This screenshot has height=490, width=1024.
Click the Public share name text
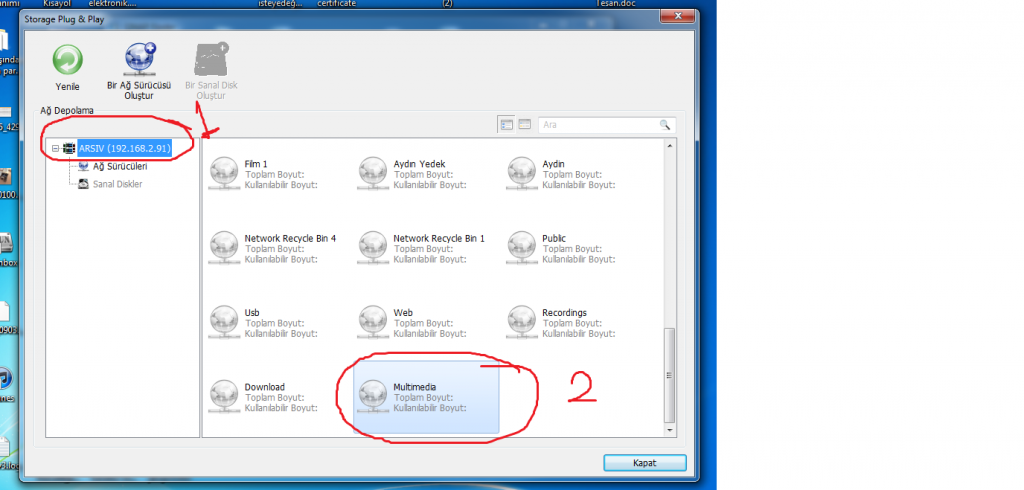point(554,238)
